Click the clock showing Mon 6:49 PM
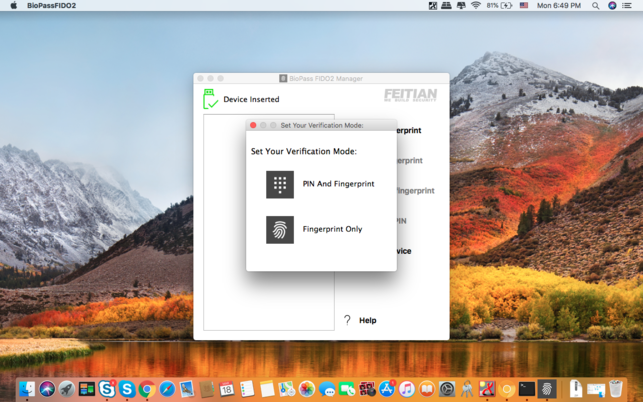 pyautogui.click(x=559, y=5)
